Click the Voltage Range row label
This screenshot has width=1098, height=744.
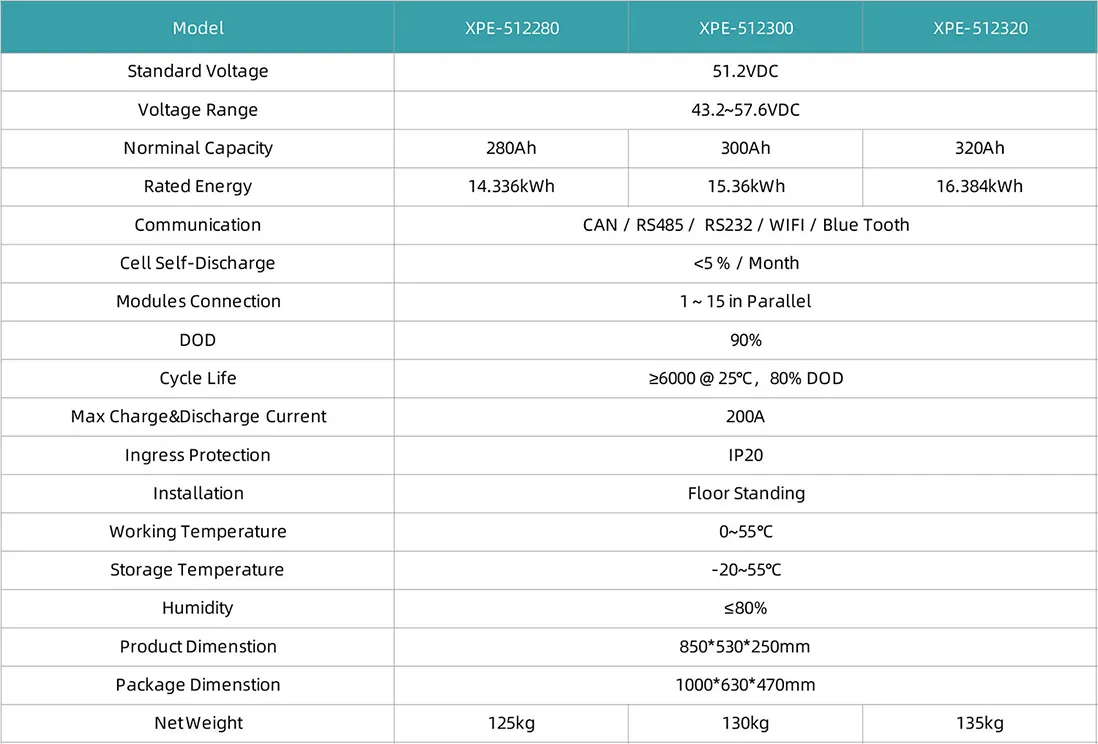pos(198,110)
